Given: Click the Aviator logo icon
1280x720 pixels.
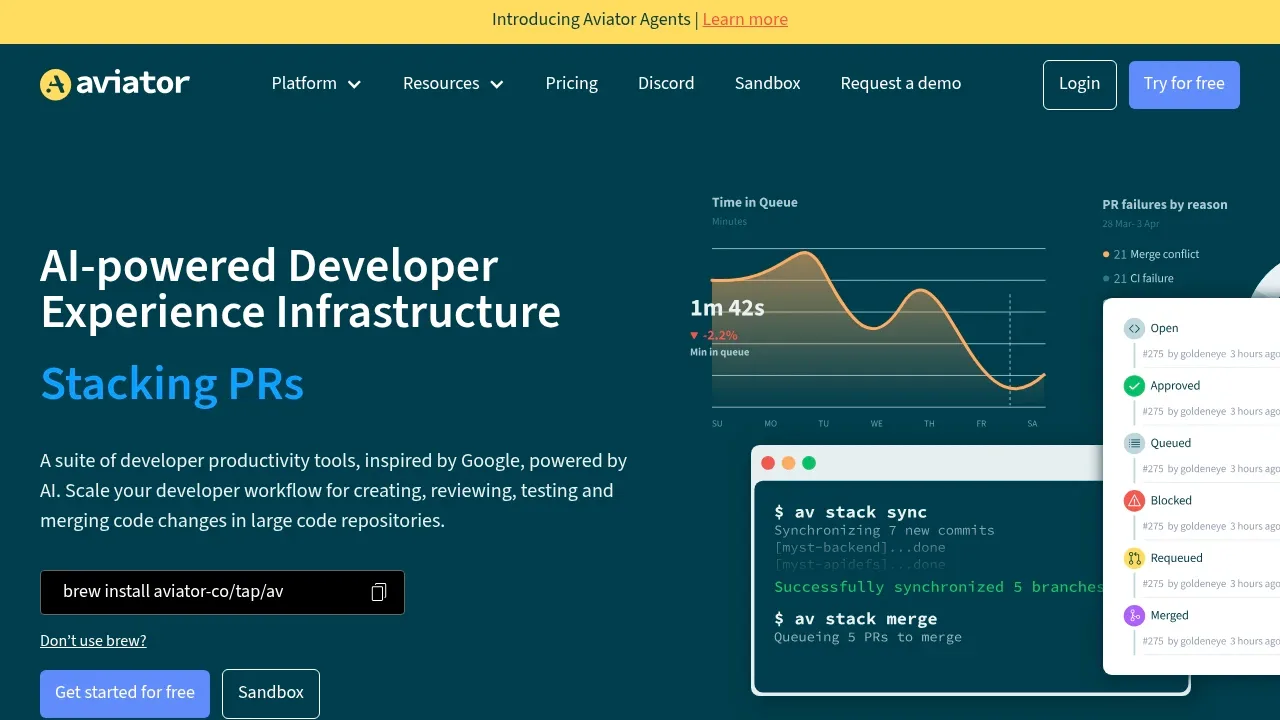Looking at the screenshot, I should [x=55, y=84].
